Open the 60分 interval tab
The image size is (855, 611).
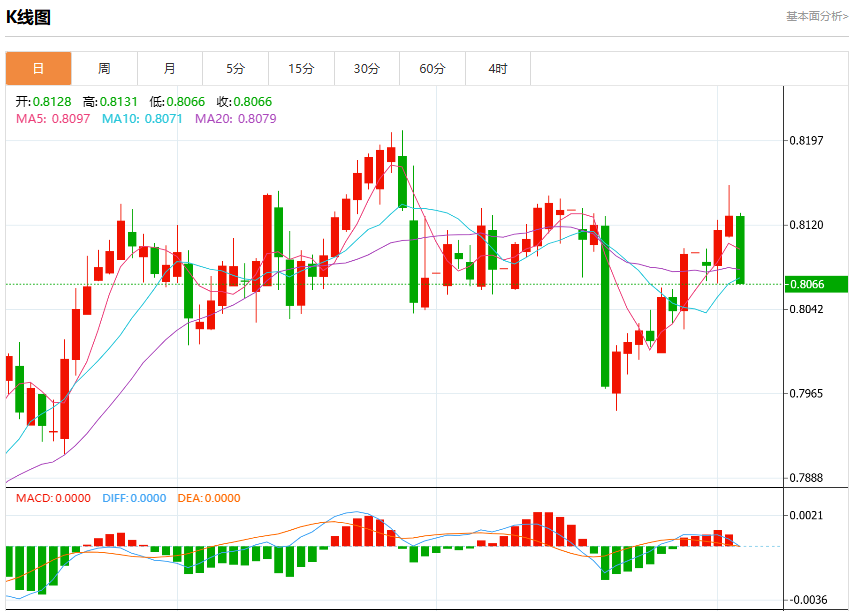pos(432,69)
